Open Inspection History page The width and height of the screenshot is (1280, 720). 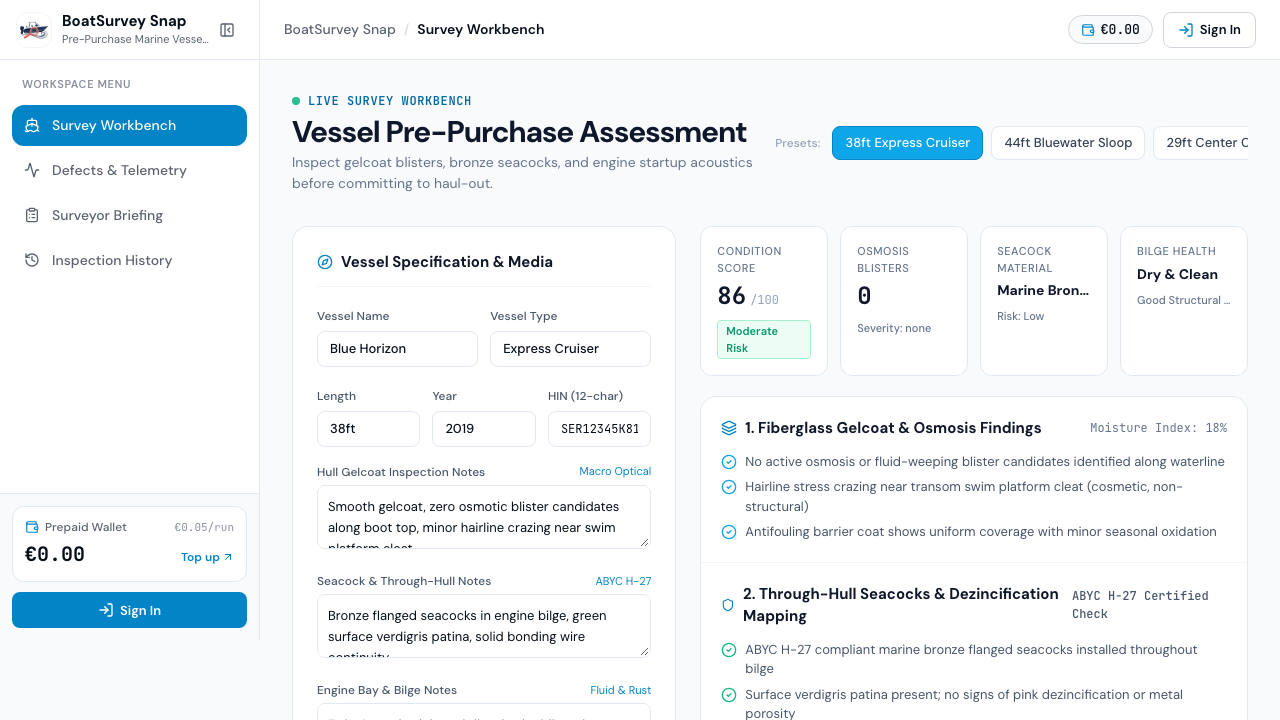pos(129,260)
